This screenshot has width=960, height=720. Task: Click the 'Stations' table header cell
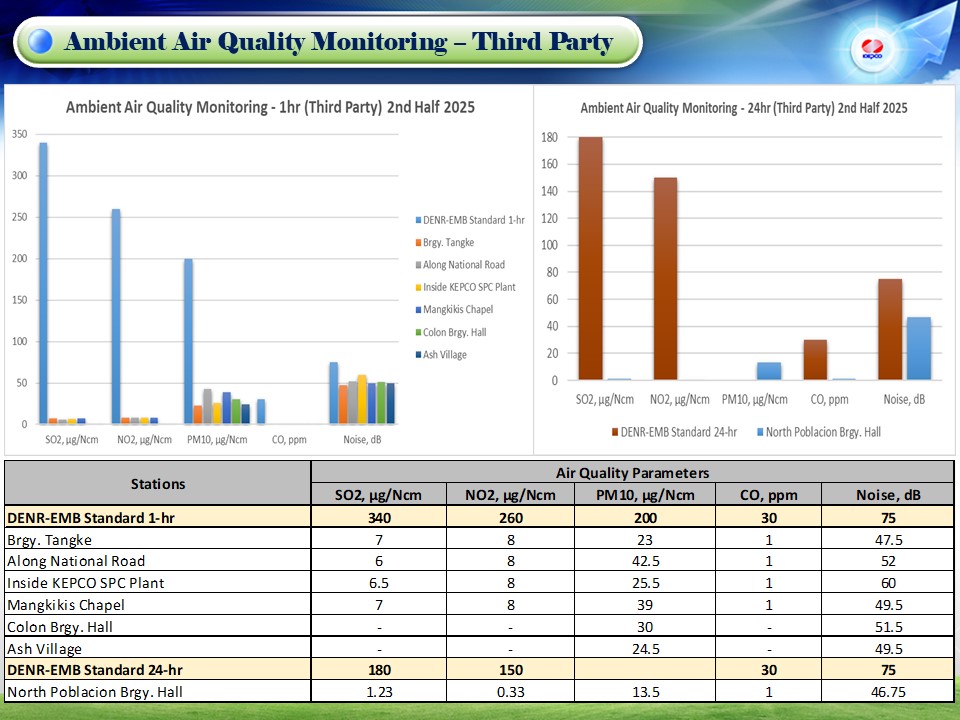[x=158, y=484]
